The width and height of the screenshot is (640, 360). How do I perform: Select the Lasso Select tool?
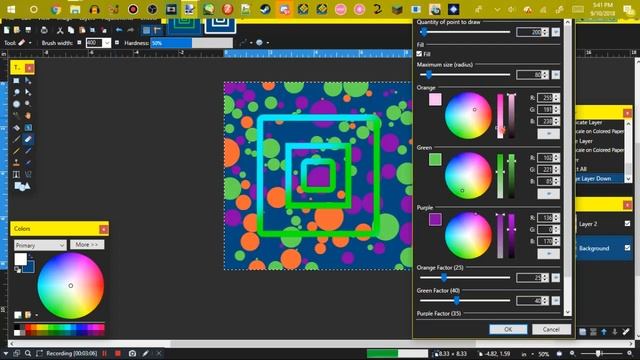(16, 92)
